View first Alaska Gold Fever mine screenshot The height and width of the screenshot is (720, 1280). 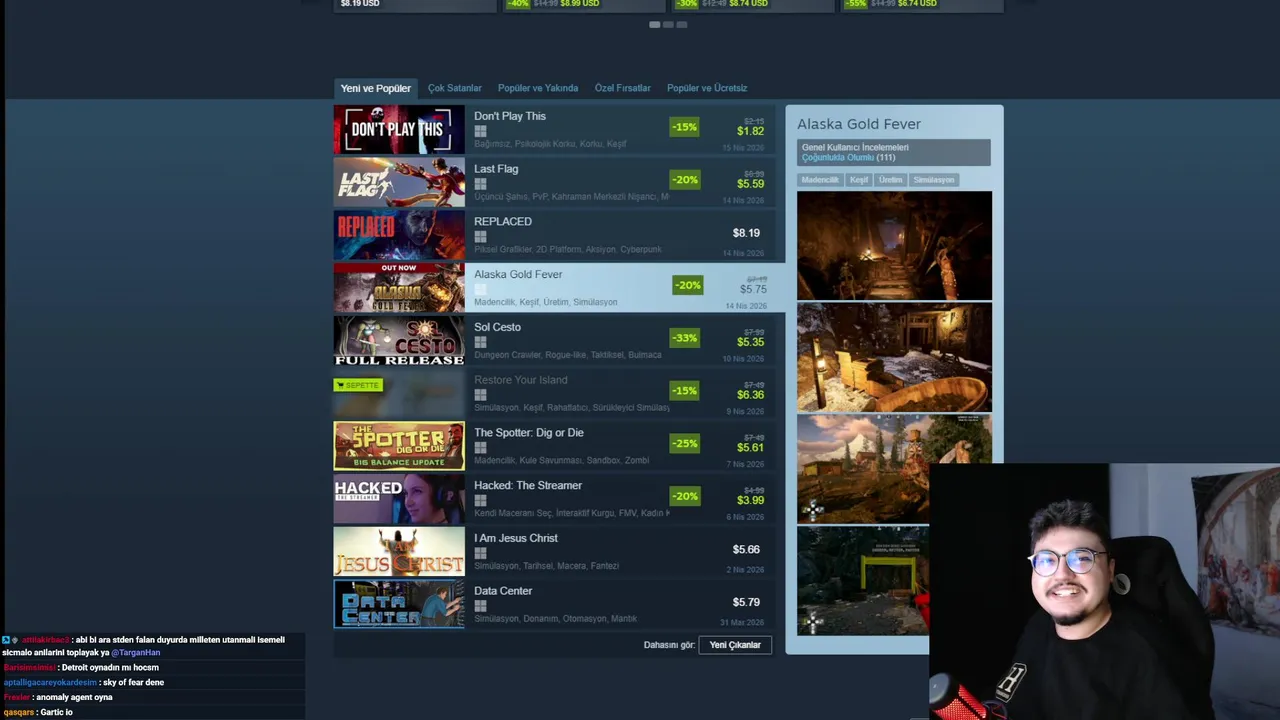(x=894, y=245)
